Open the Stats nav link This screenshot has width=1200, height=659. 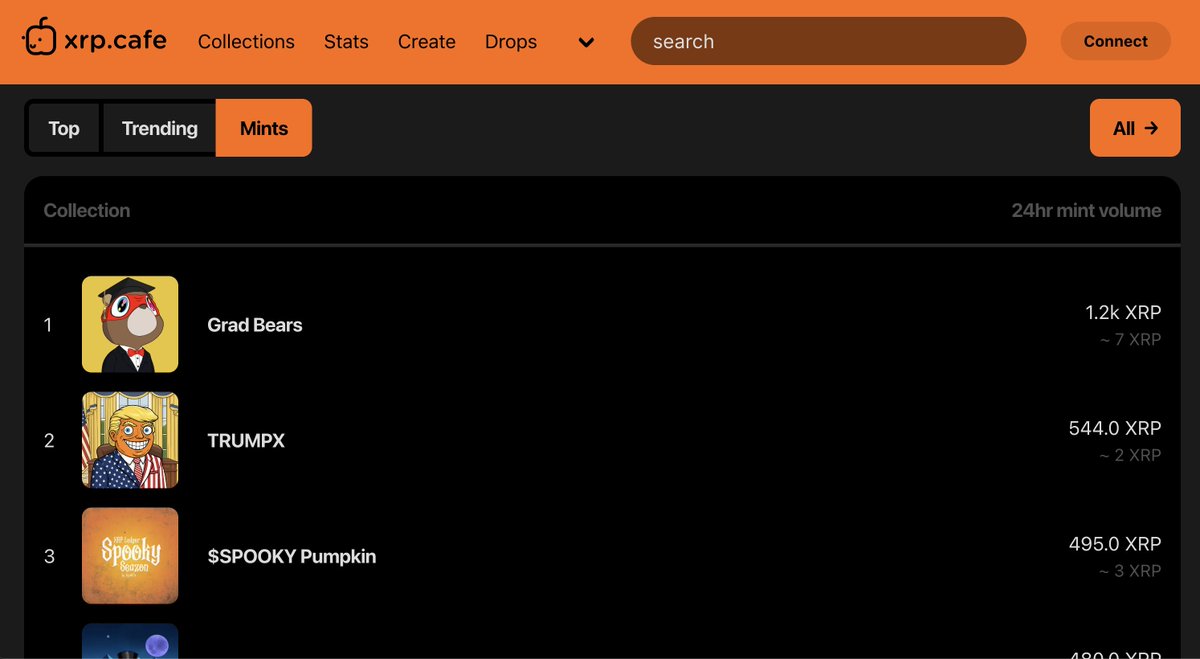point(346,42)
